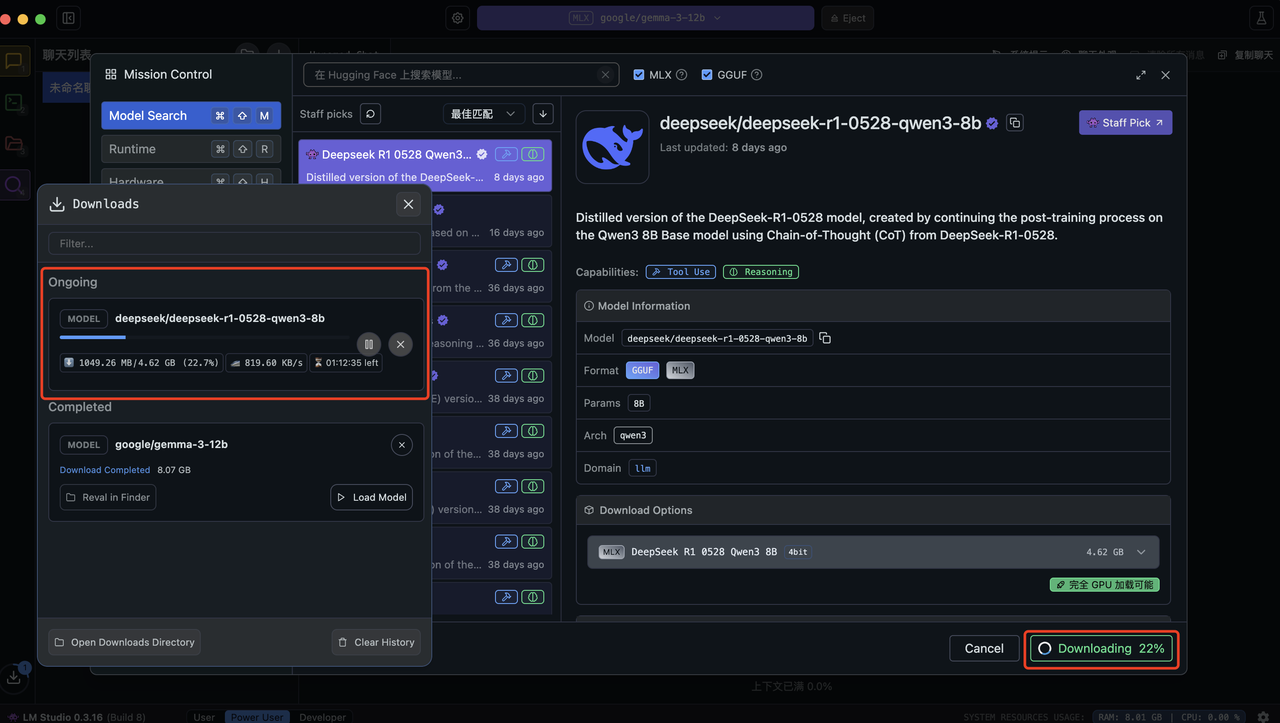
Task: Click the flask experiments icon
Action: click(1261, 18)
